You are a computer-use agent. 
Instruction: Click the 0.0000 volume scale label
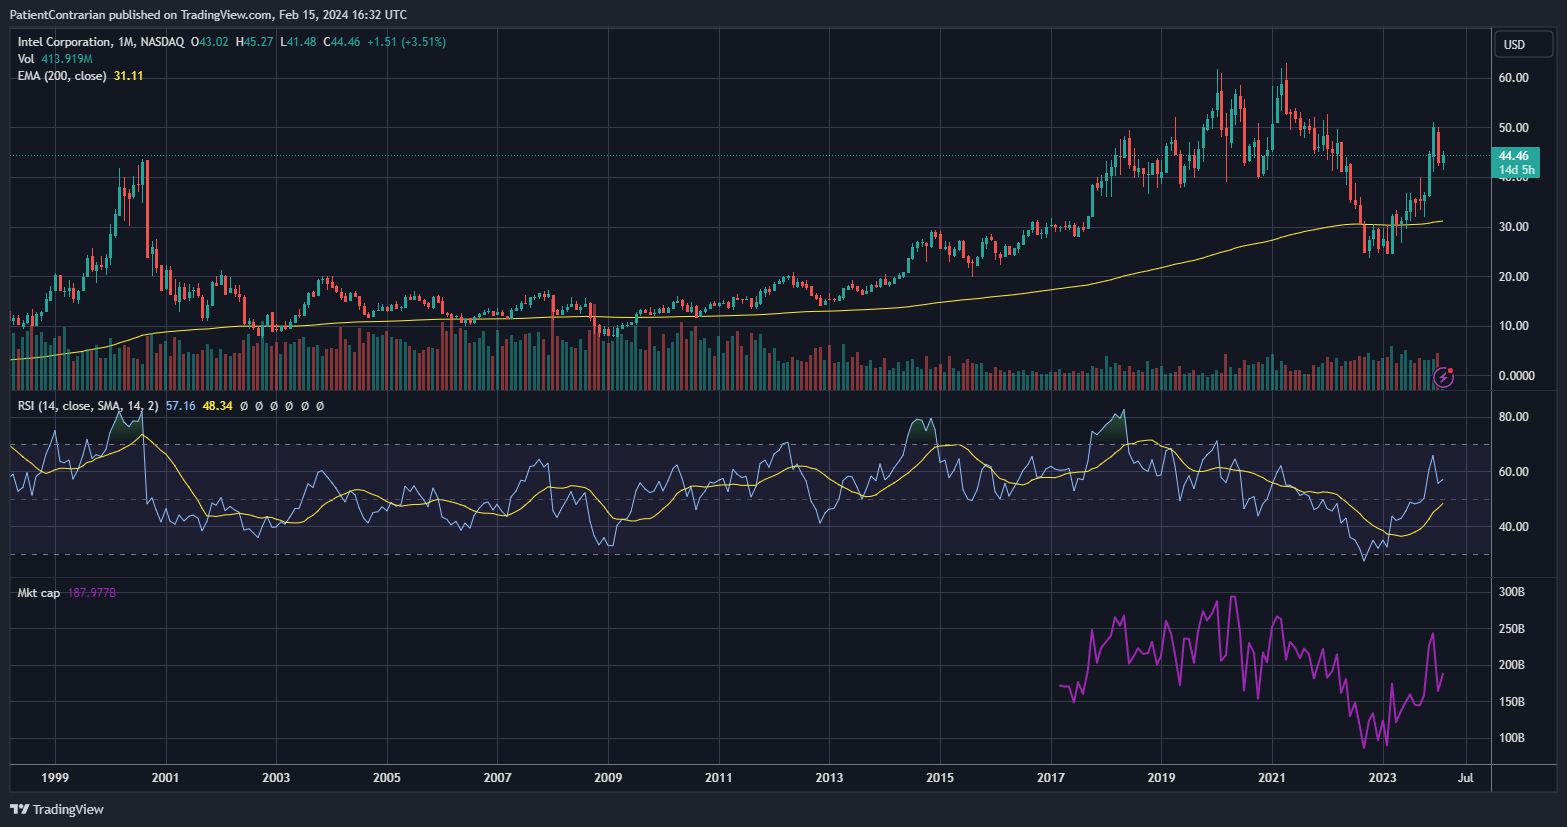point(1516,376)
